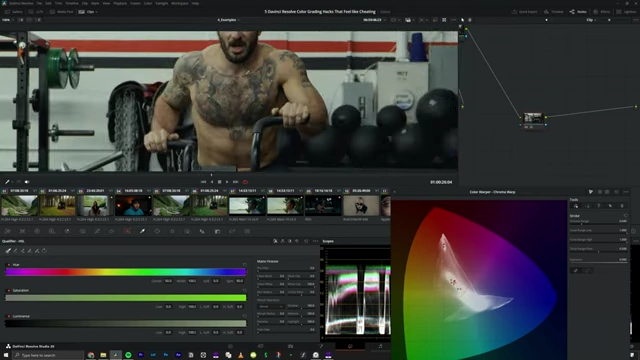
Task: Open the Windows taskbar search box
Action: (48, 355)
